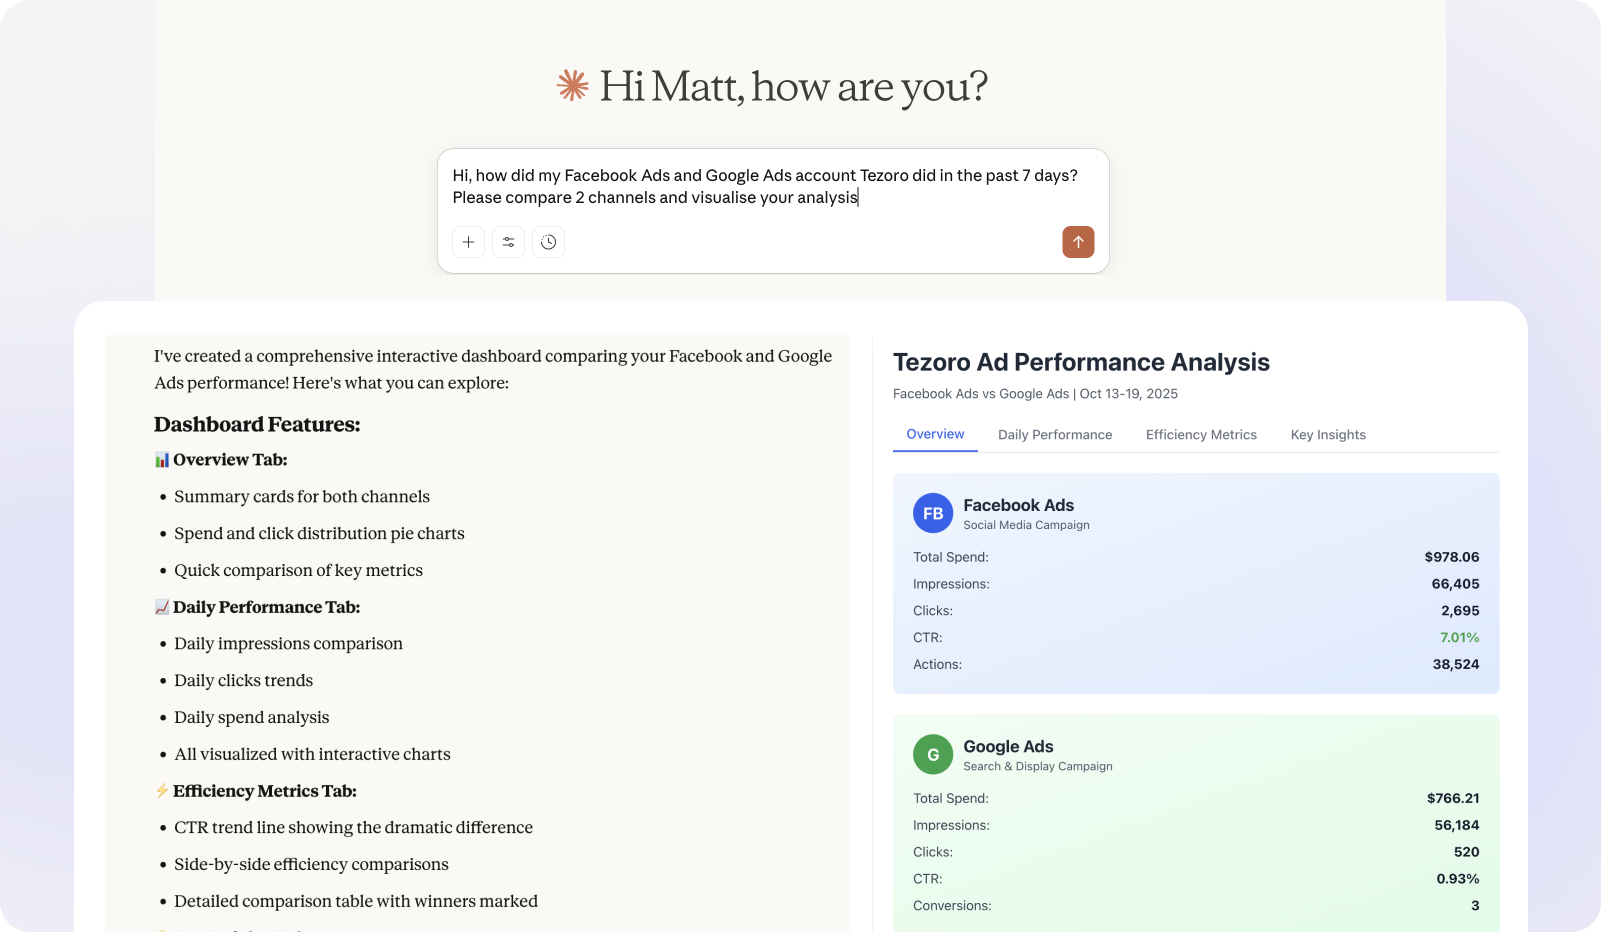Click the orange Claude starburst logo

573,86
